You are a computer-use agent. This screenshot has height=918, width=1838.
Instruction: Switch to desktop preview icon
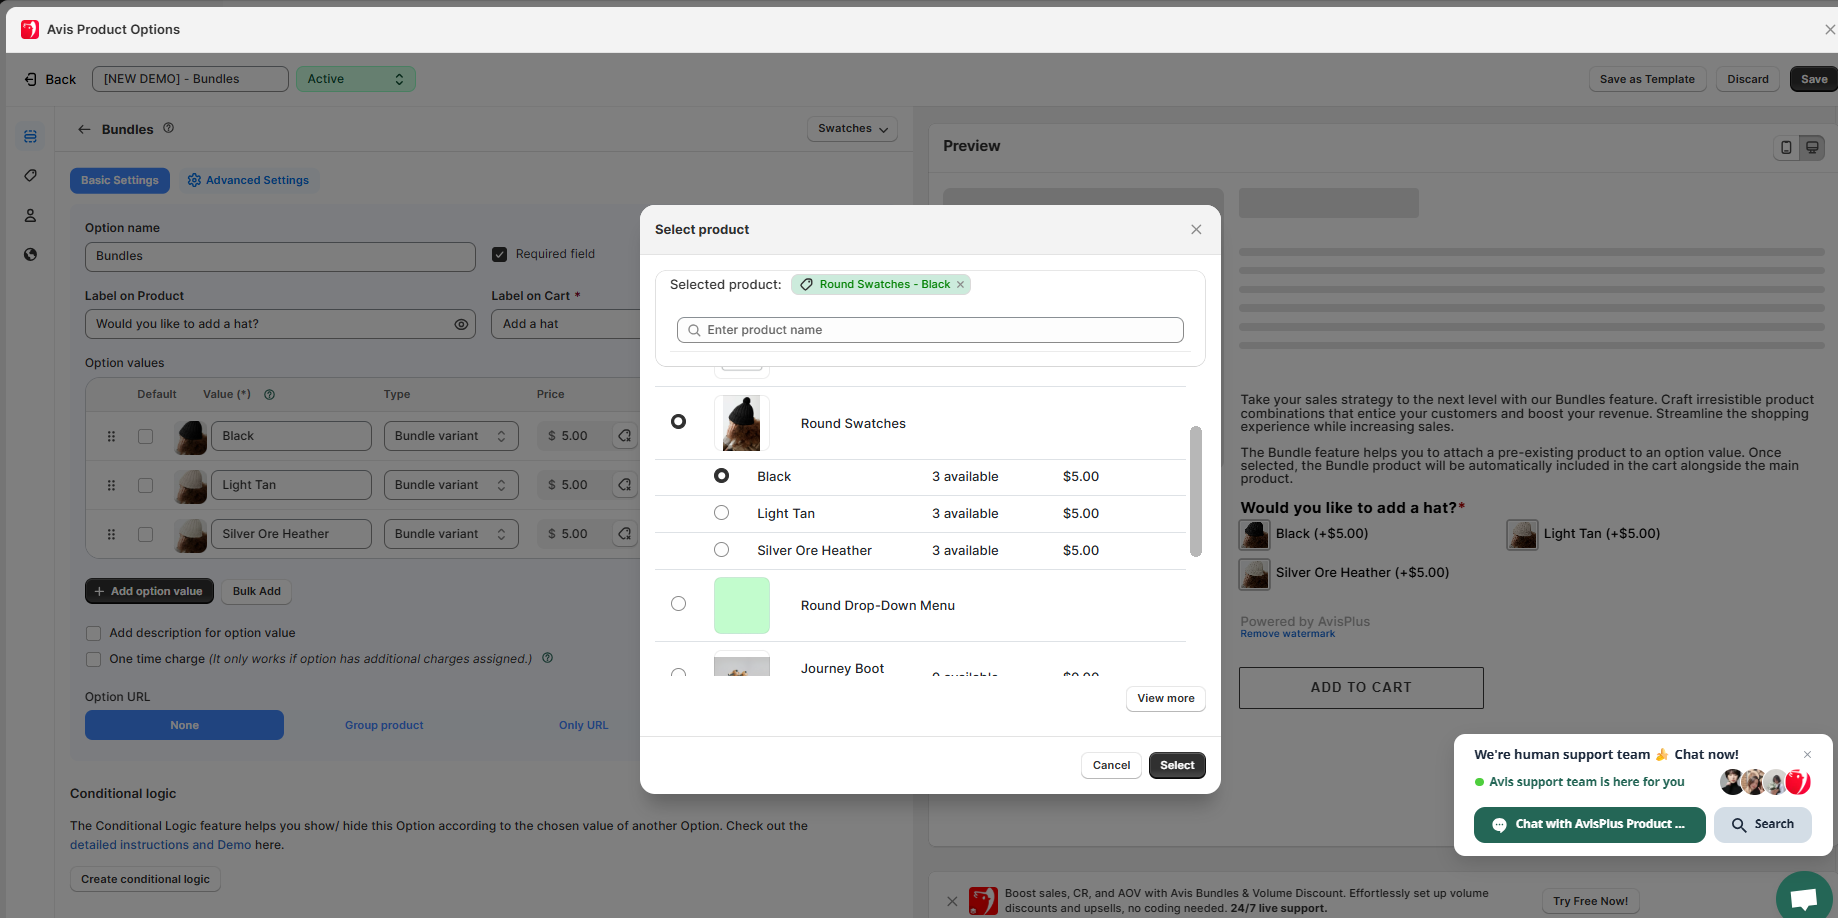1812,148
